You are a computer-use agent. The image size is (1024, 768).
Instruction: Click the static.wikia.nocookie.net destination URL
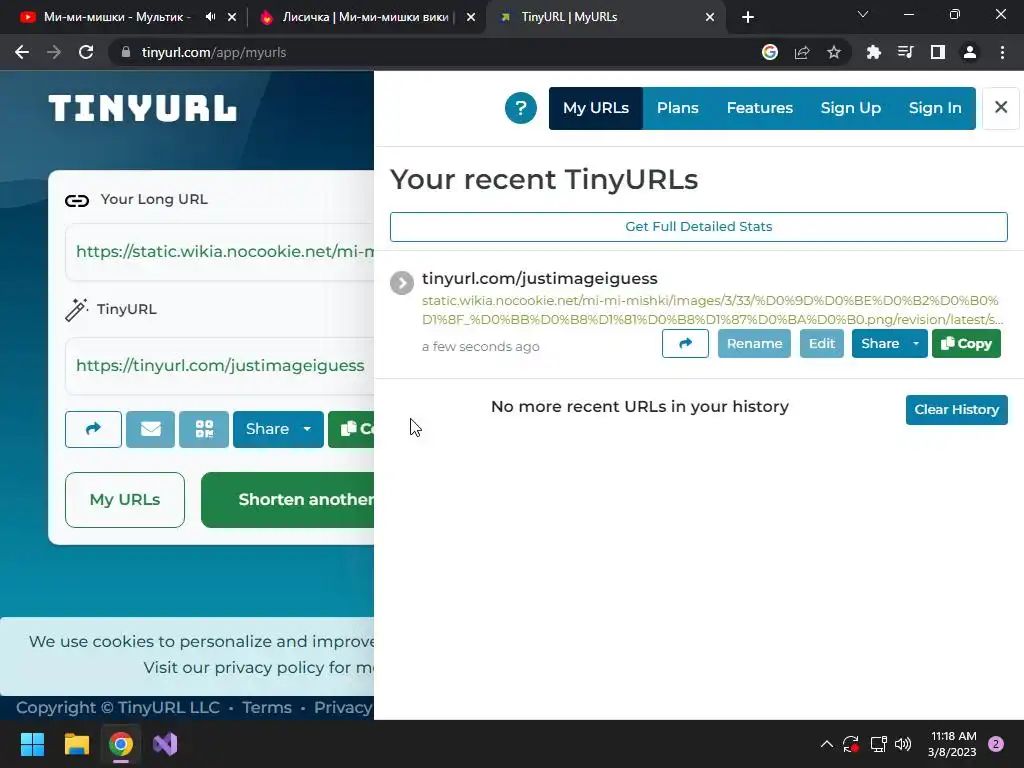click(712, 310)
